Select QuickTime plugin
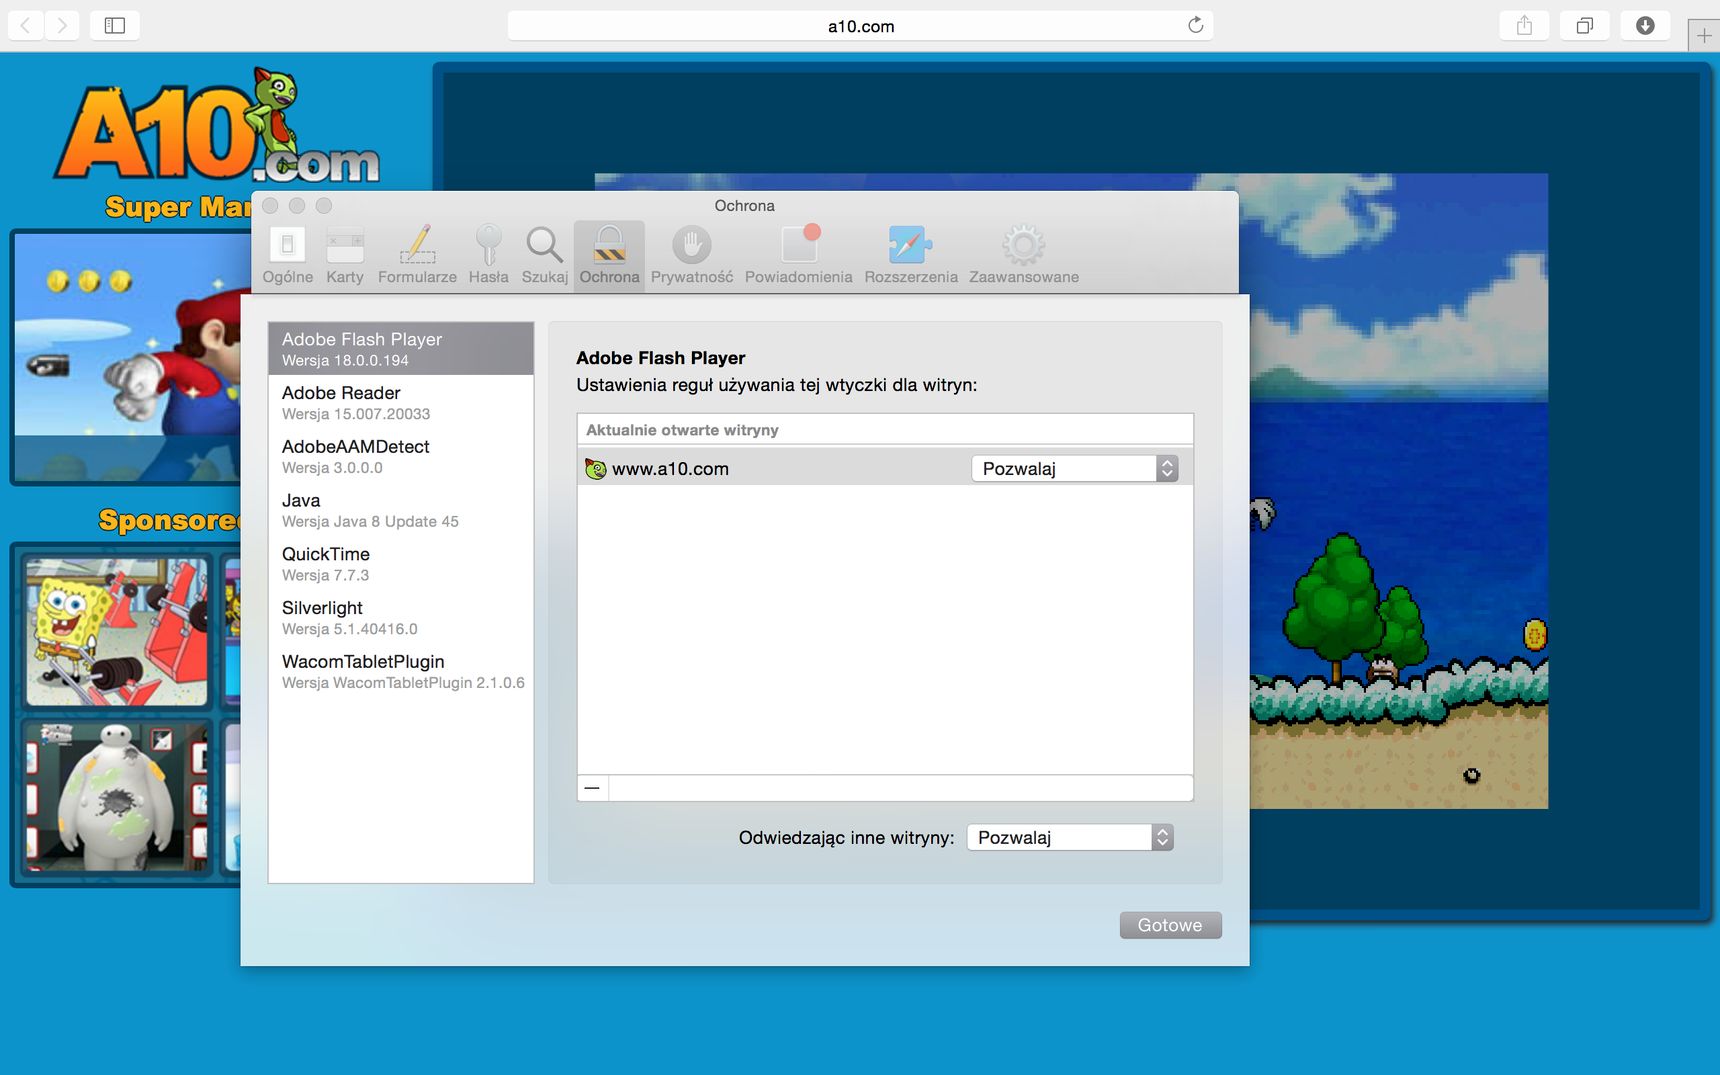Viewport: 1720px width, 1075px height. click(x=401, y=564)
